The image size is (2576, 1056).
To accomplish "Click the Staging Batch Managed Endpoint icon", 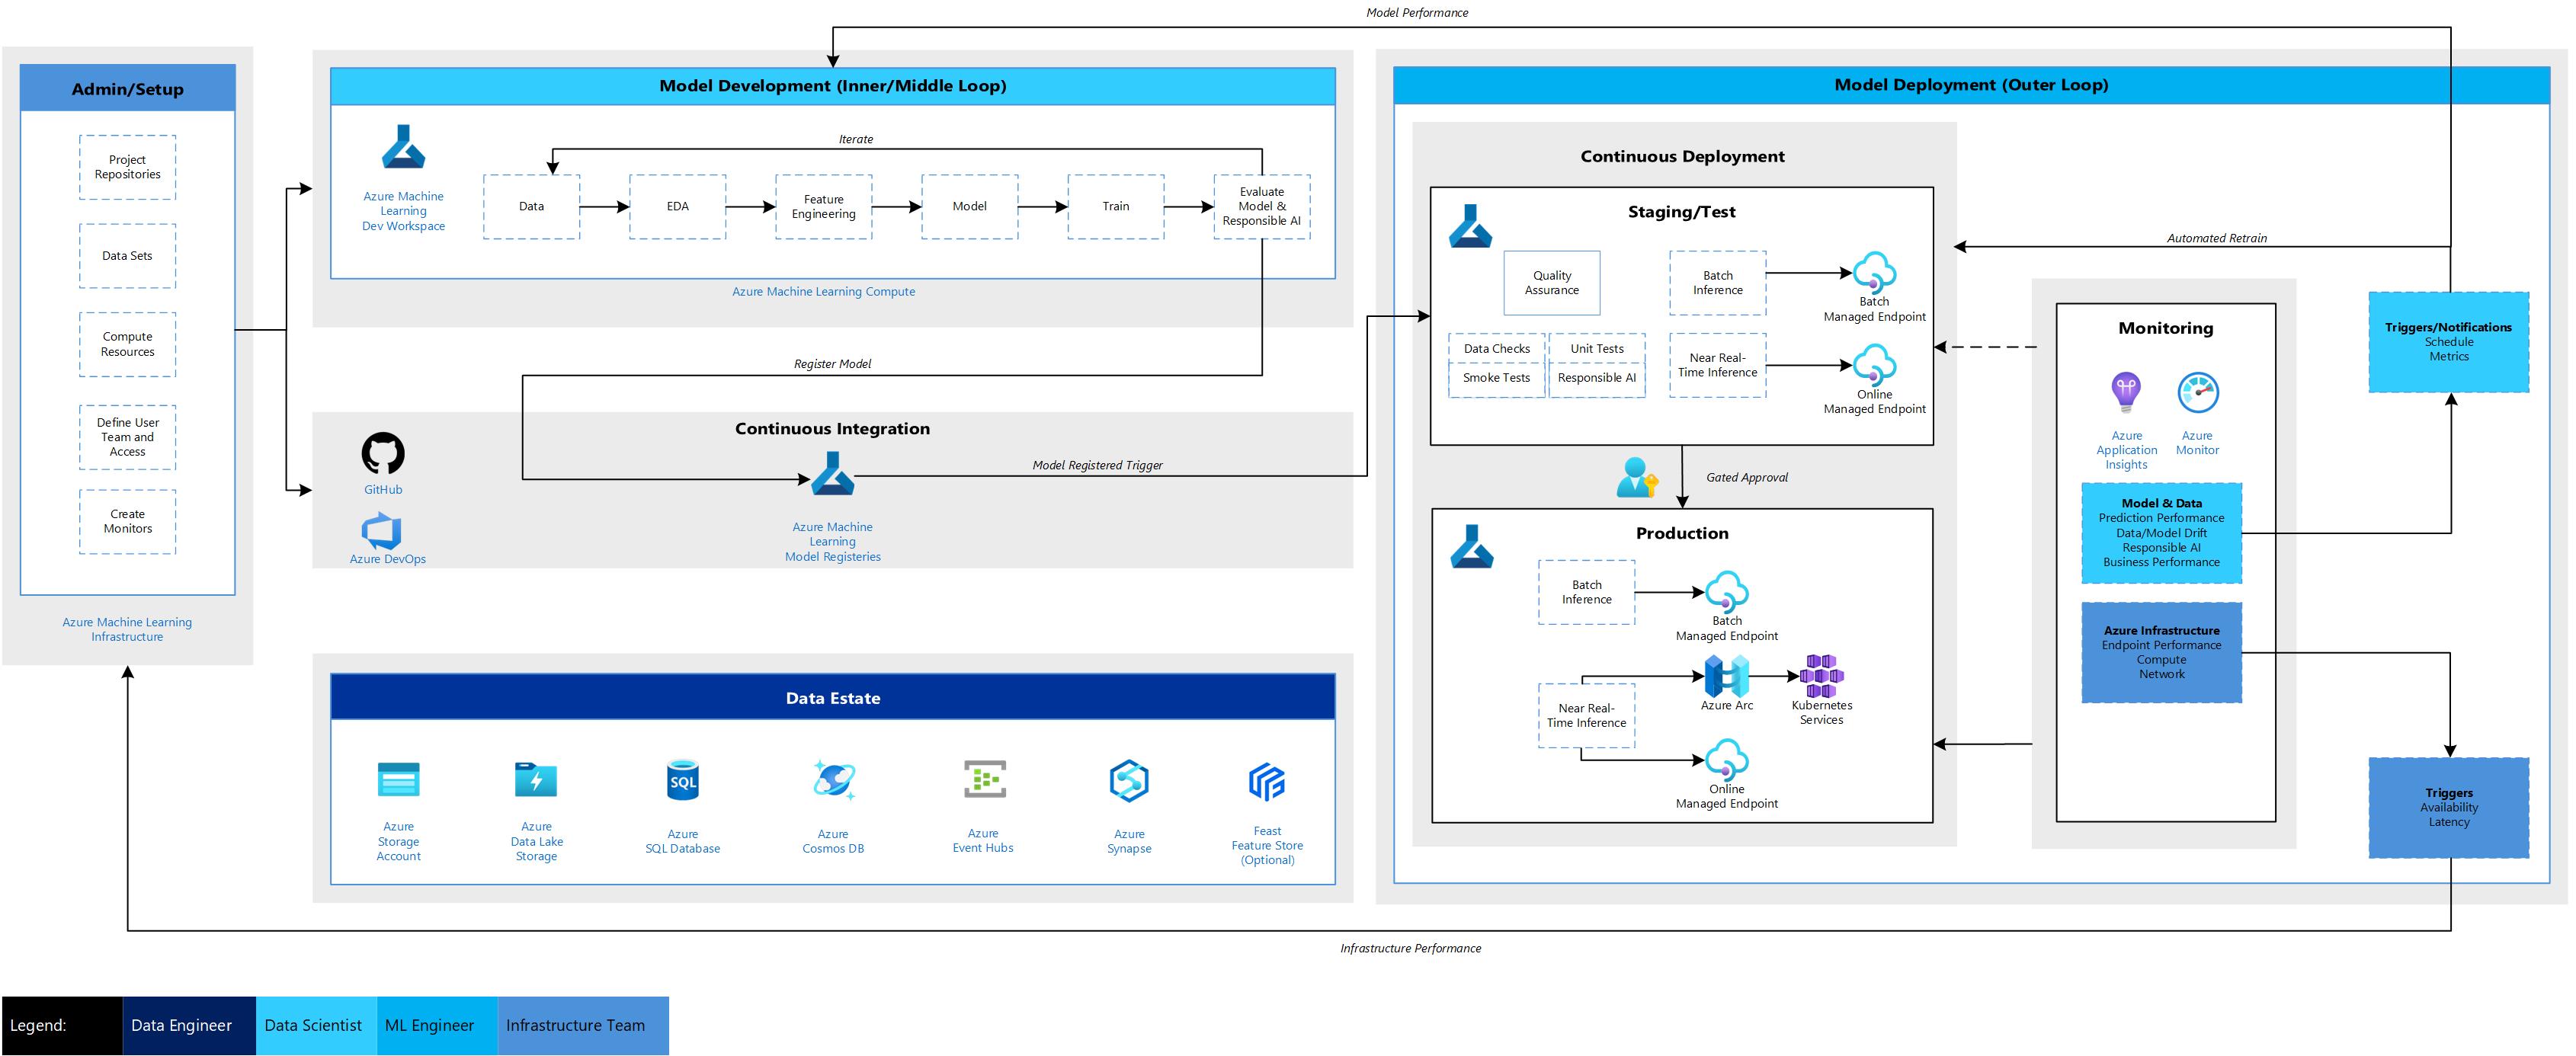I will 1874,272.
